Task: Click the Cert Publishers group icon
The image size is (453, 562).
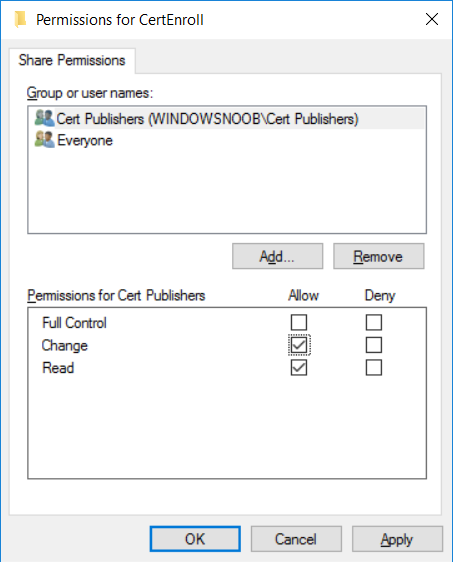Action: (44, 118)
